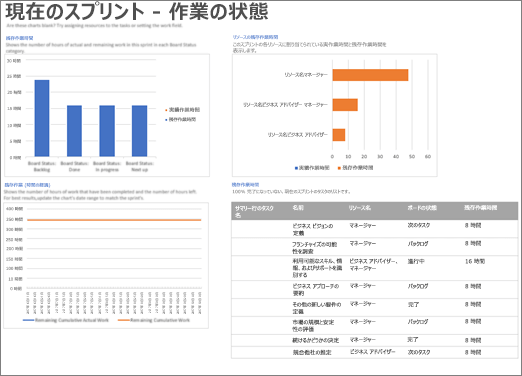This screenshot has height=376, width=522.
Task: Click the task name 競合他社の識定
Action: pos(312,352)
